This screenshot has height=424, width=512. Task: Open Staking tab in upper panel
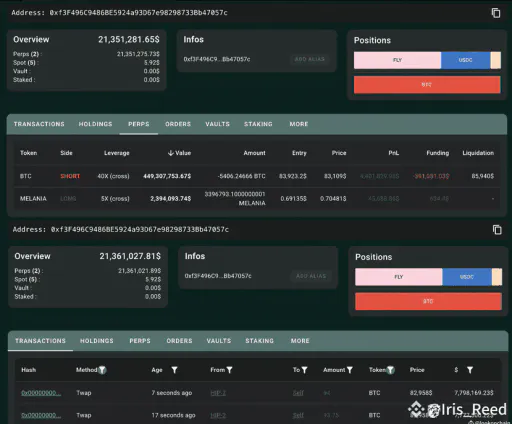coord(258,124)
